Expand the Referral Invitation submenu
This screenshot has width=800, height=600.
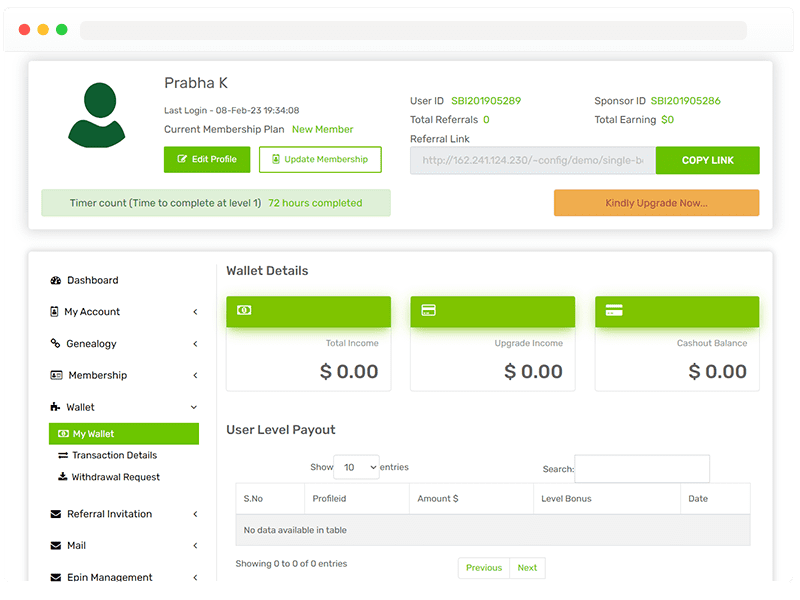pos(195,514)
